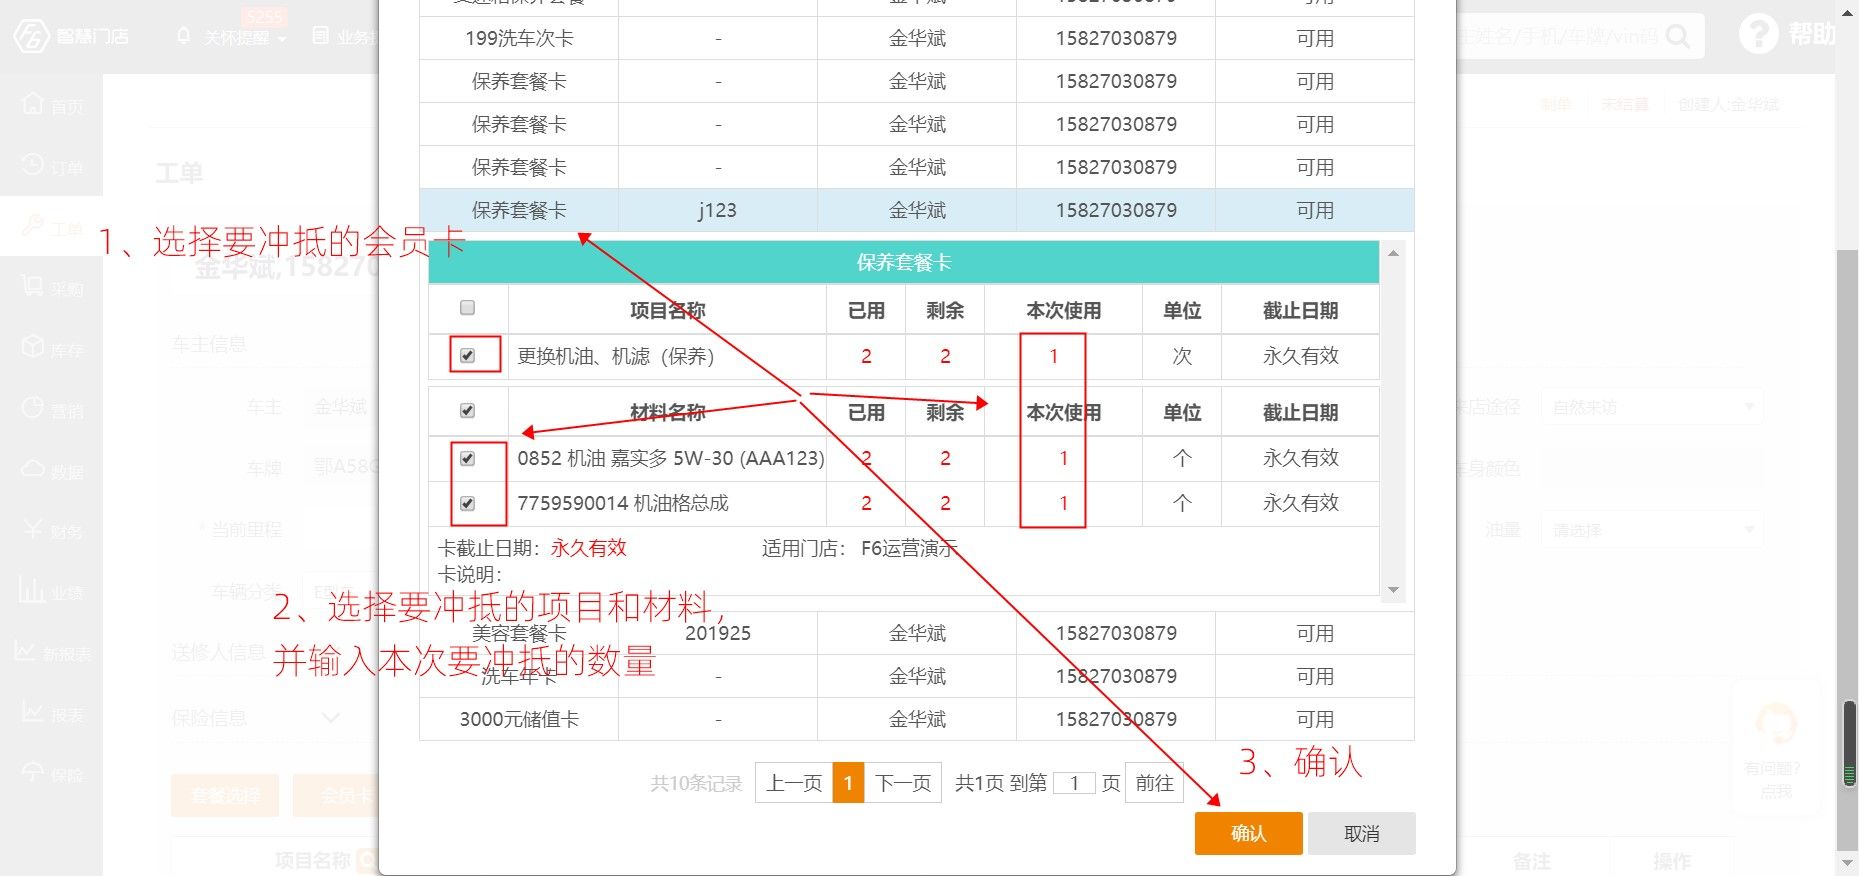Click the card detail panel scroll-down arrow
1859x876 pixels.
click(x=1393, y=590)
